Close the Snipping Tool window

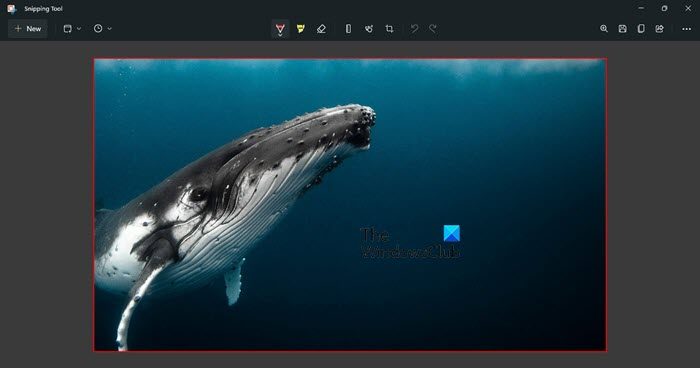[688, 8]
